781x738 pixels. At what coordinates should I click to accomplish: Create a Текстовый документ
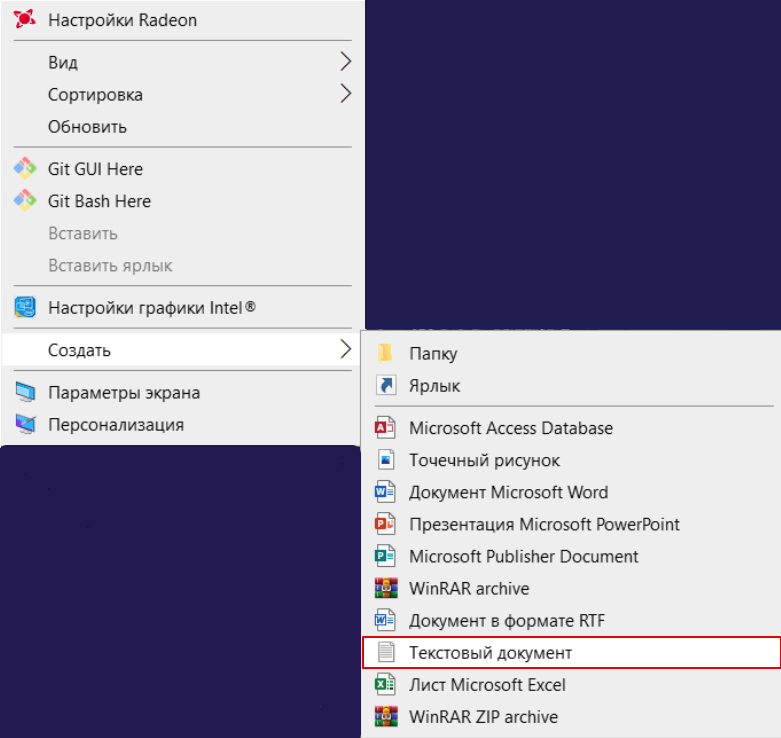(571, 652)
